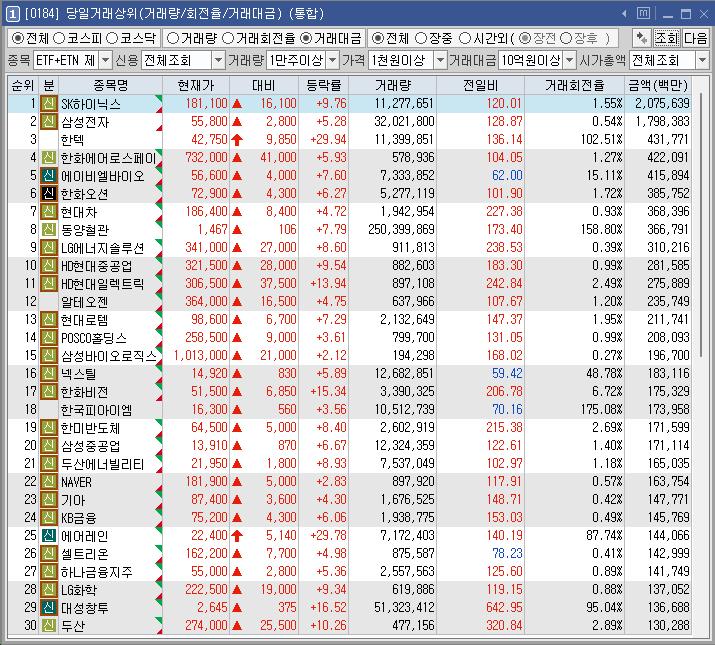Viewport: 715px width, 645px height.
Task: Click the vertical scrollbar of the list
Action: click(701, 226)
